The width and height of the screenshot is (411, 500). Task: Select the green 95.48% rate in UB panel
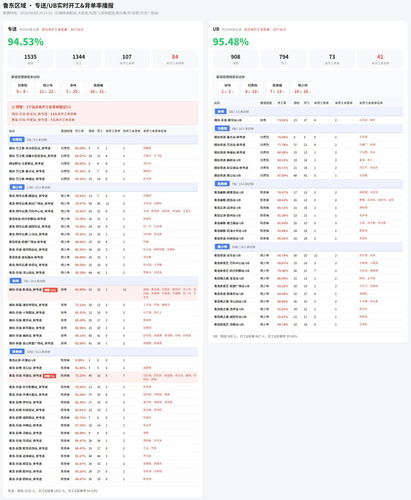[231, 42]
